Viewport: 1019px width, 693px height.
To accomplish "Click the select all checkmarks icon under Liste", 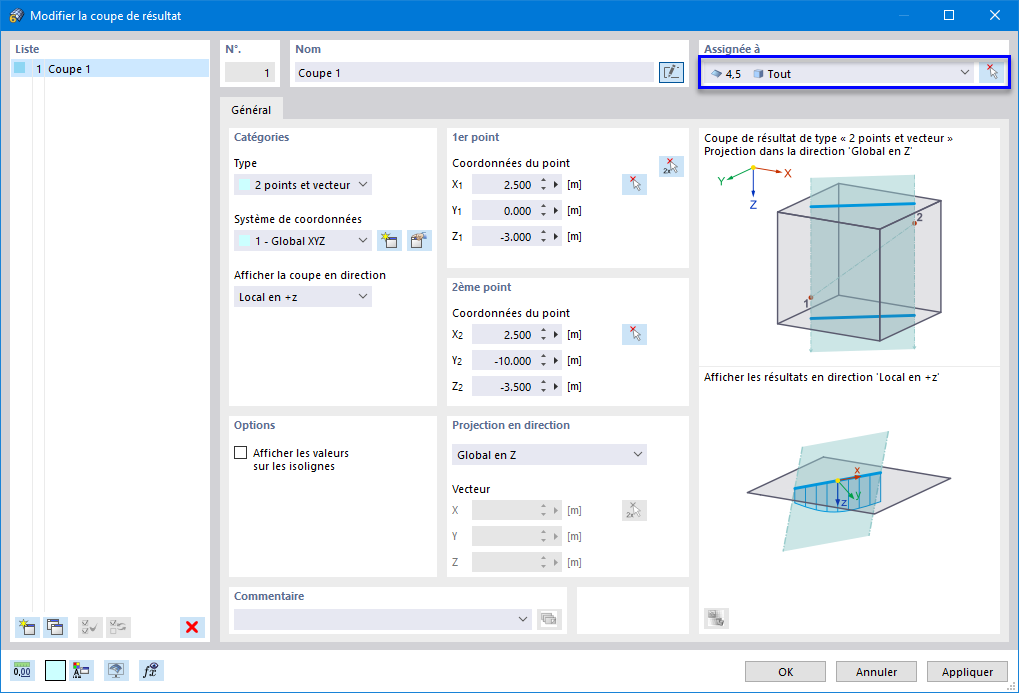I will click(x=90, y=627).
